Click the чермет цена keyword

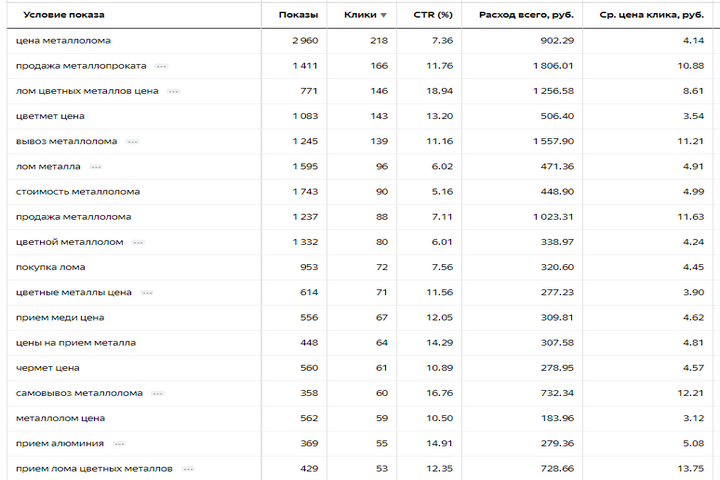pos(48,368)
